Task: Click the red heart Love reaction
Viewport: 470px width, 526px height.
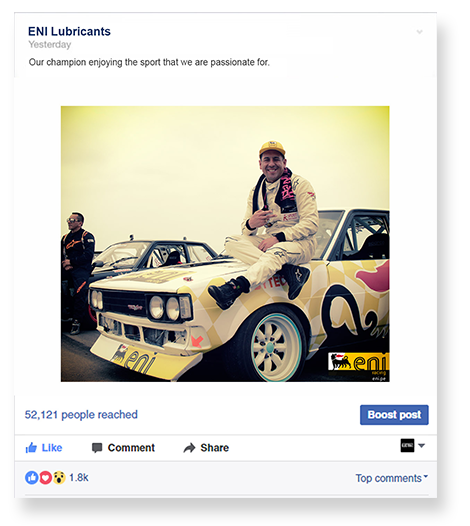Action: coord(45,477)
